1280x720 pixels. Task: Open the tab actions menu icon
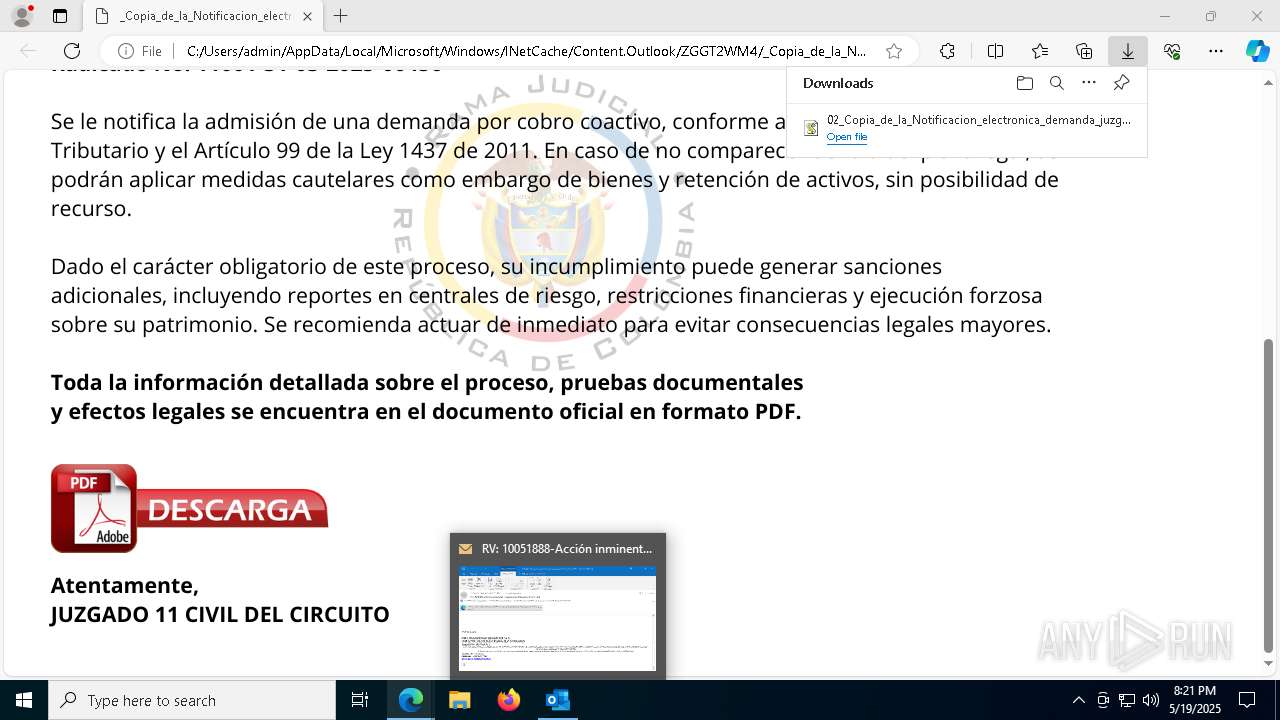(60, 16)
